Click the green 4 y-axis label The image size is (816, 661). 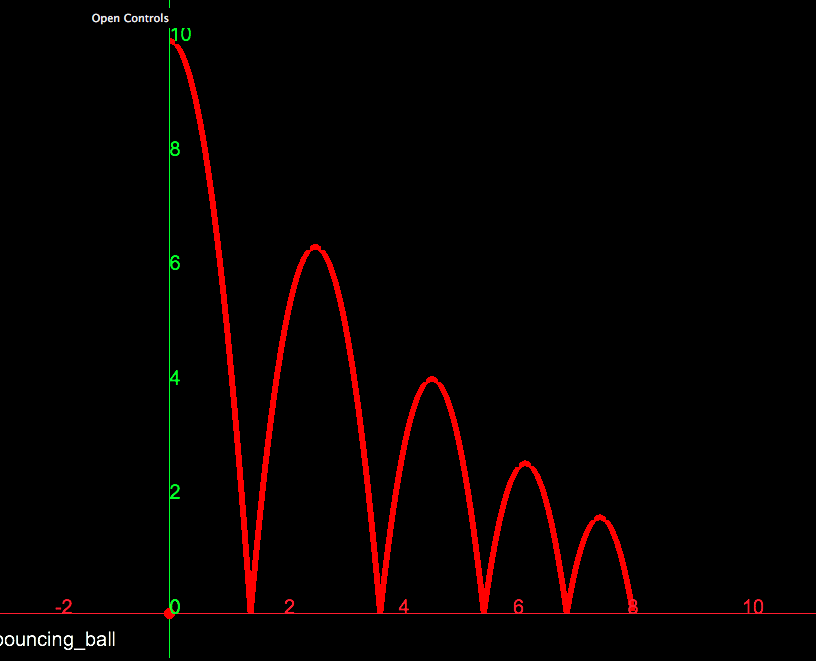pos(175,378)
